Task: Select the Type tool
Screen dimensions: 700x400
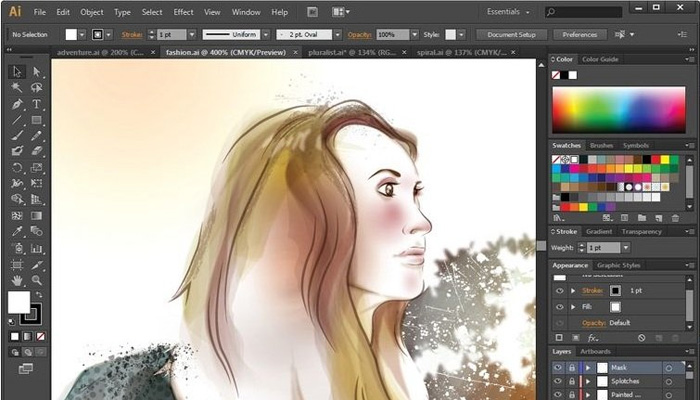Action: click(x=37, y=104)
